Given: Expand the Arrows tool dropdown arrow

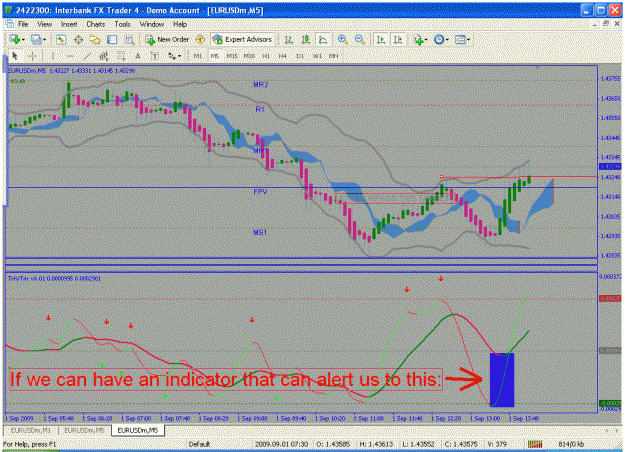Looking at the screenshot, I should click(179, 57).
